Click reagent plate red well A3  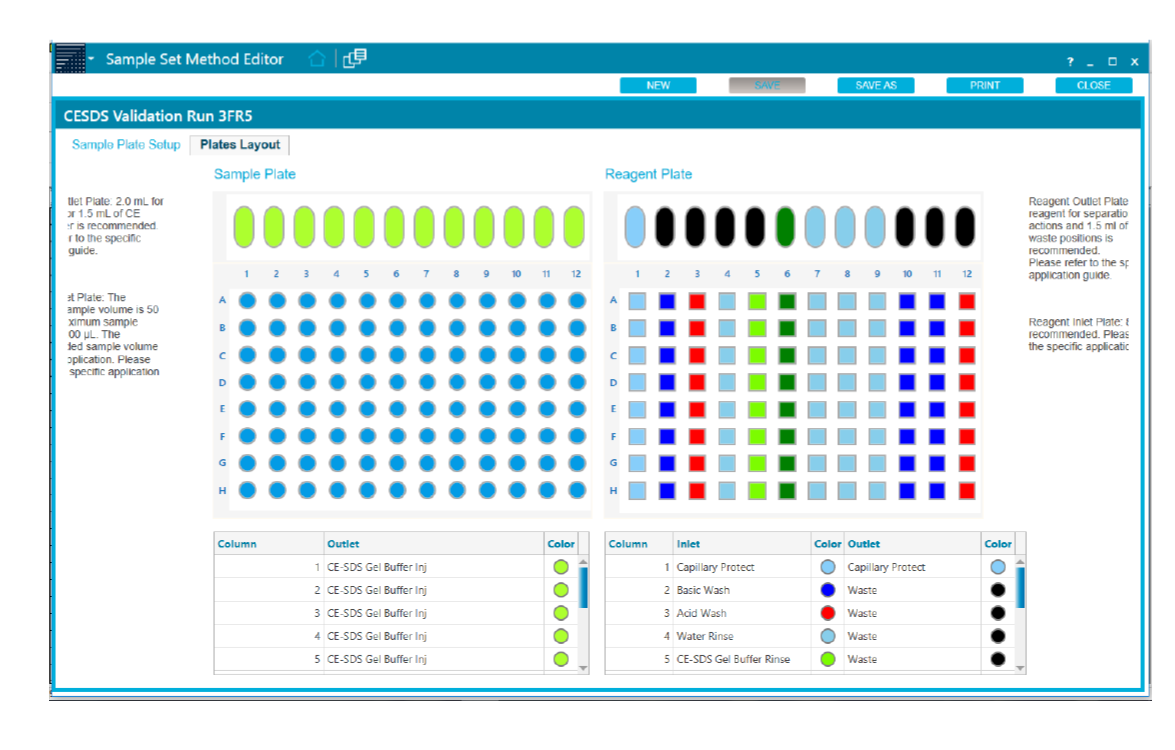point(697,300)
